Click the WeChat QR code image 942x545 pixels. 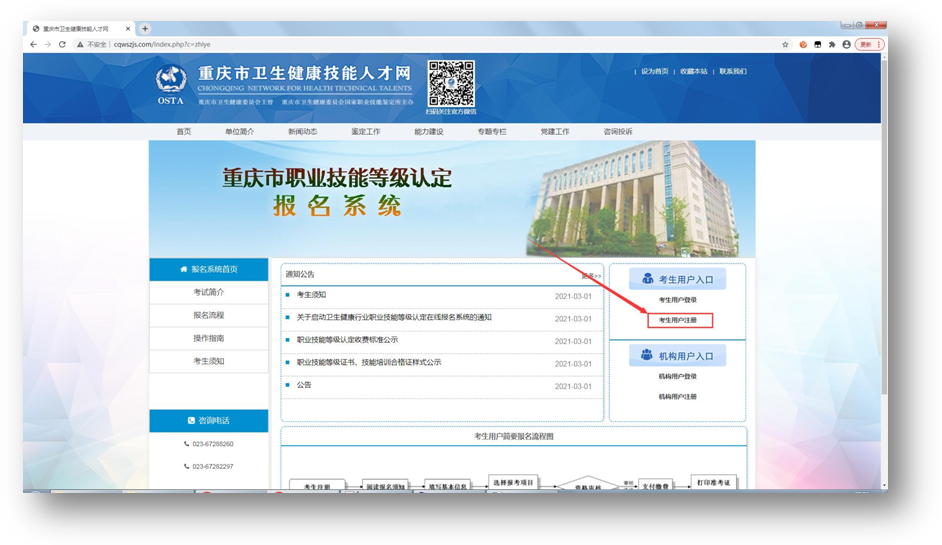(451, 83)
